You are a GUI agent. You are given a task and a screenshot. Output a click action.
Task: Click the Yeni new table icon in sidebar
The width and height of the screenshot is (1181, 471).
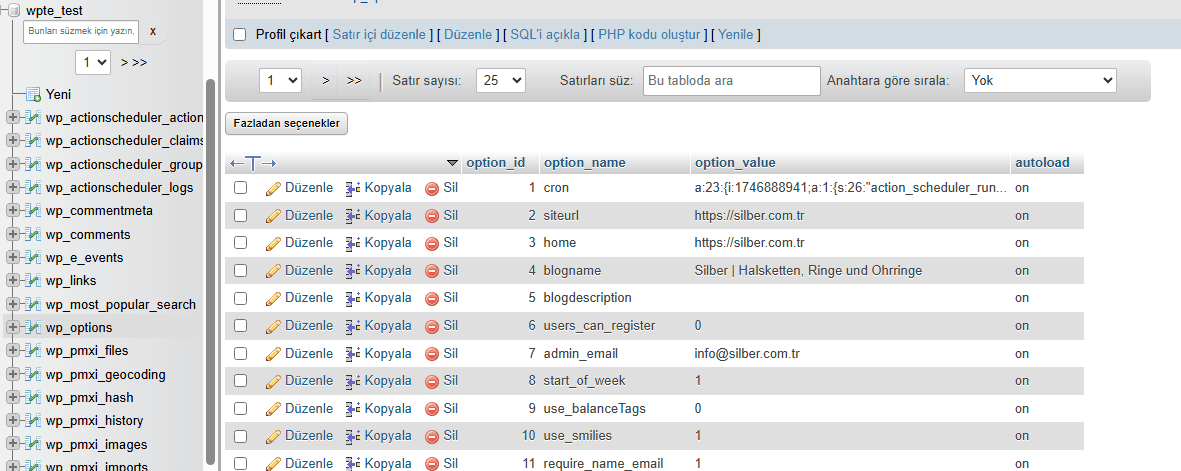pos(33,95)
